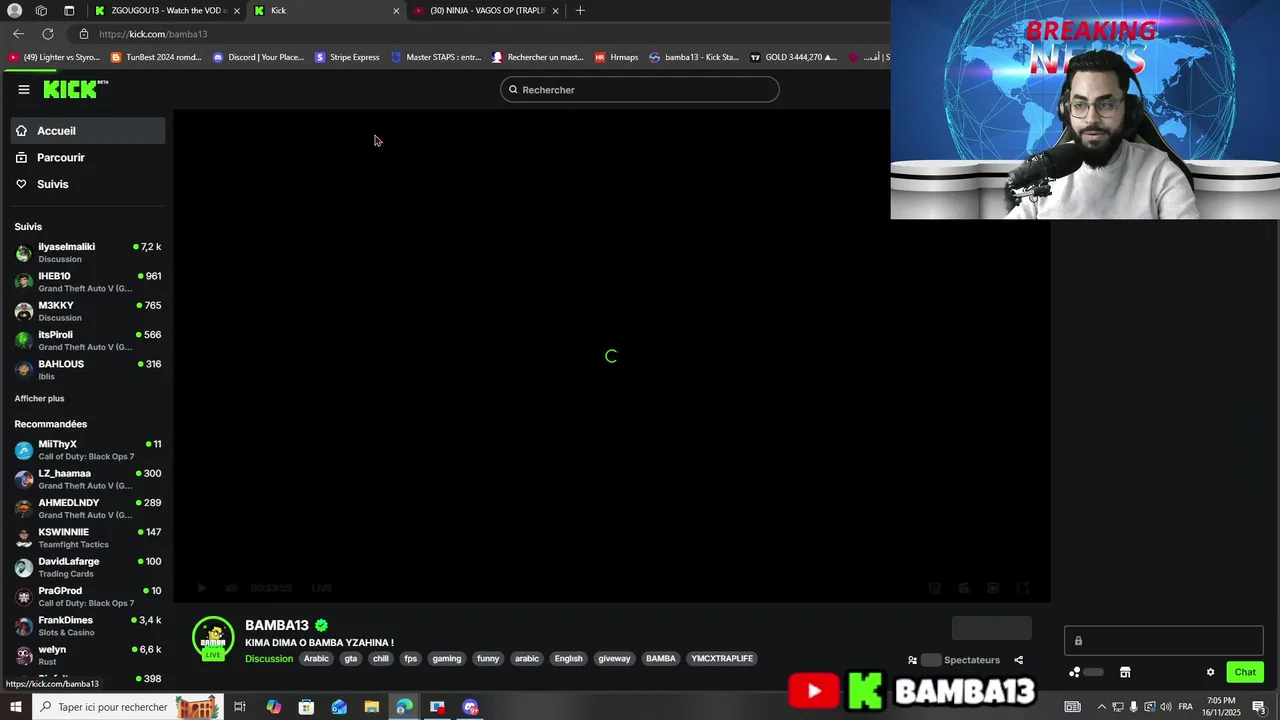
Task: Open browser profile avatar icon
Action: [14, 10]
